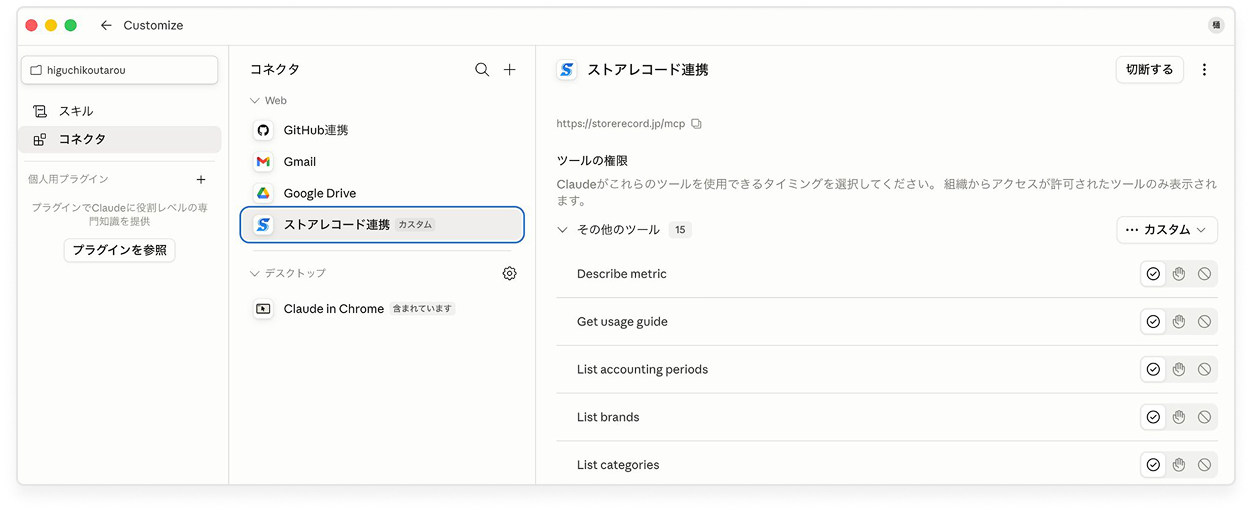Set Describe metric to always allow
The image size is (1252, 512).
pyautogui.click(x=1153, y=274)
